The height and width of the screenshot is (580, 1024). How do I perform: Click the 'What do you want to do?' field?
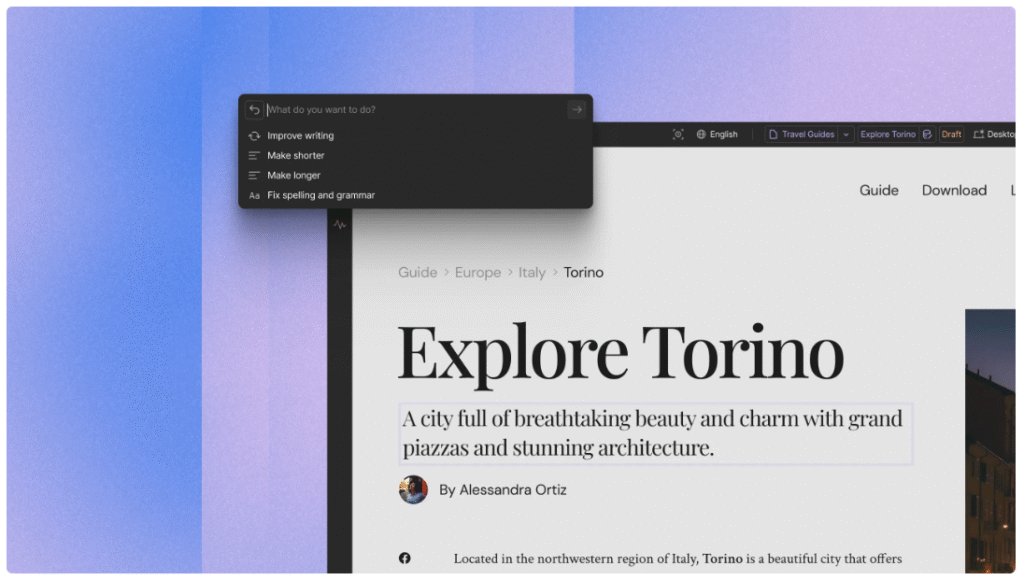(410, 110)
